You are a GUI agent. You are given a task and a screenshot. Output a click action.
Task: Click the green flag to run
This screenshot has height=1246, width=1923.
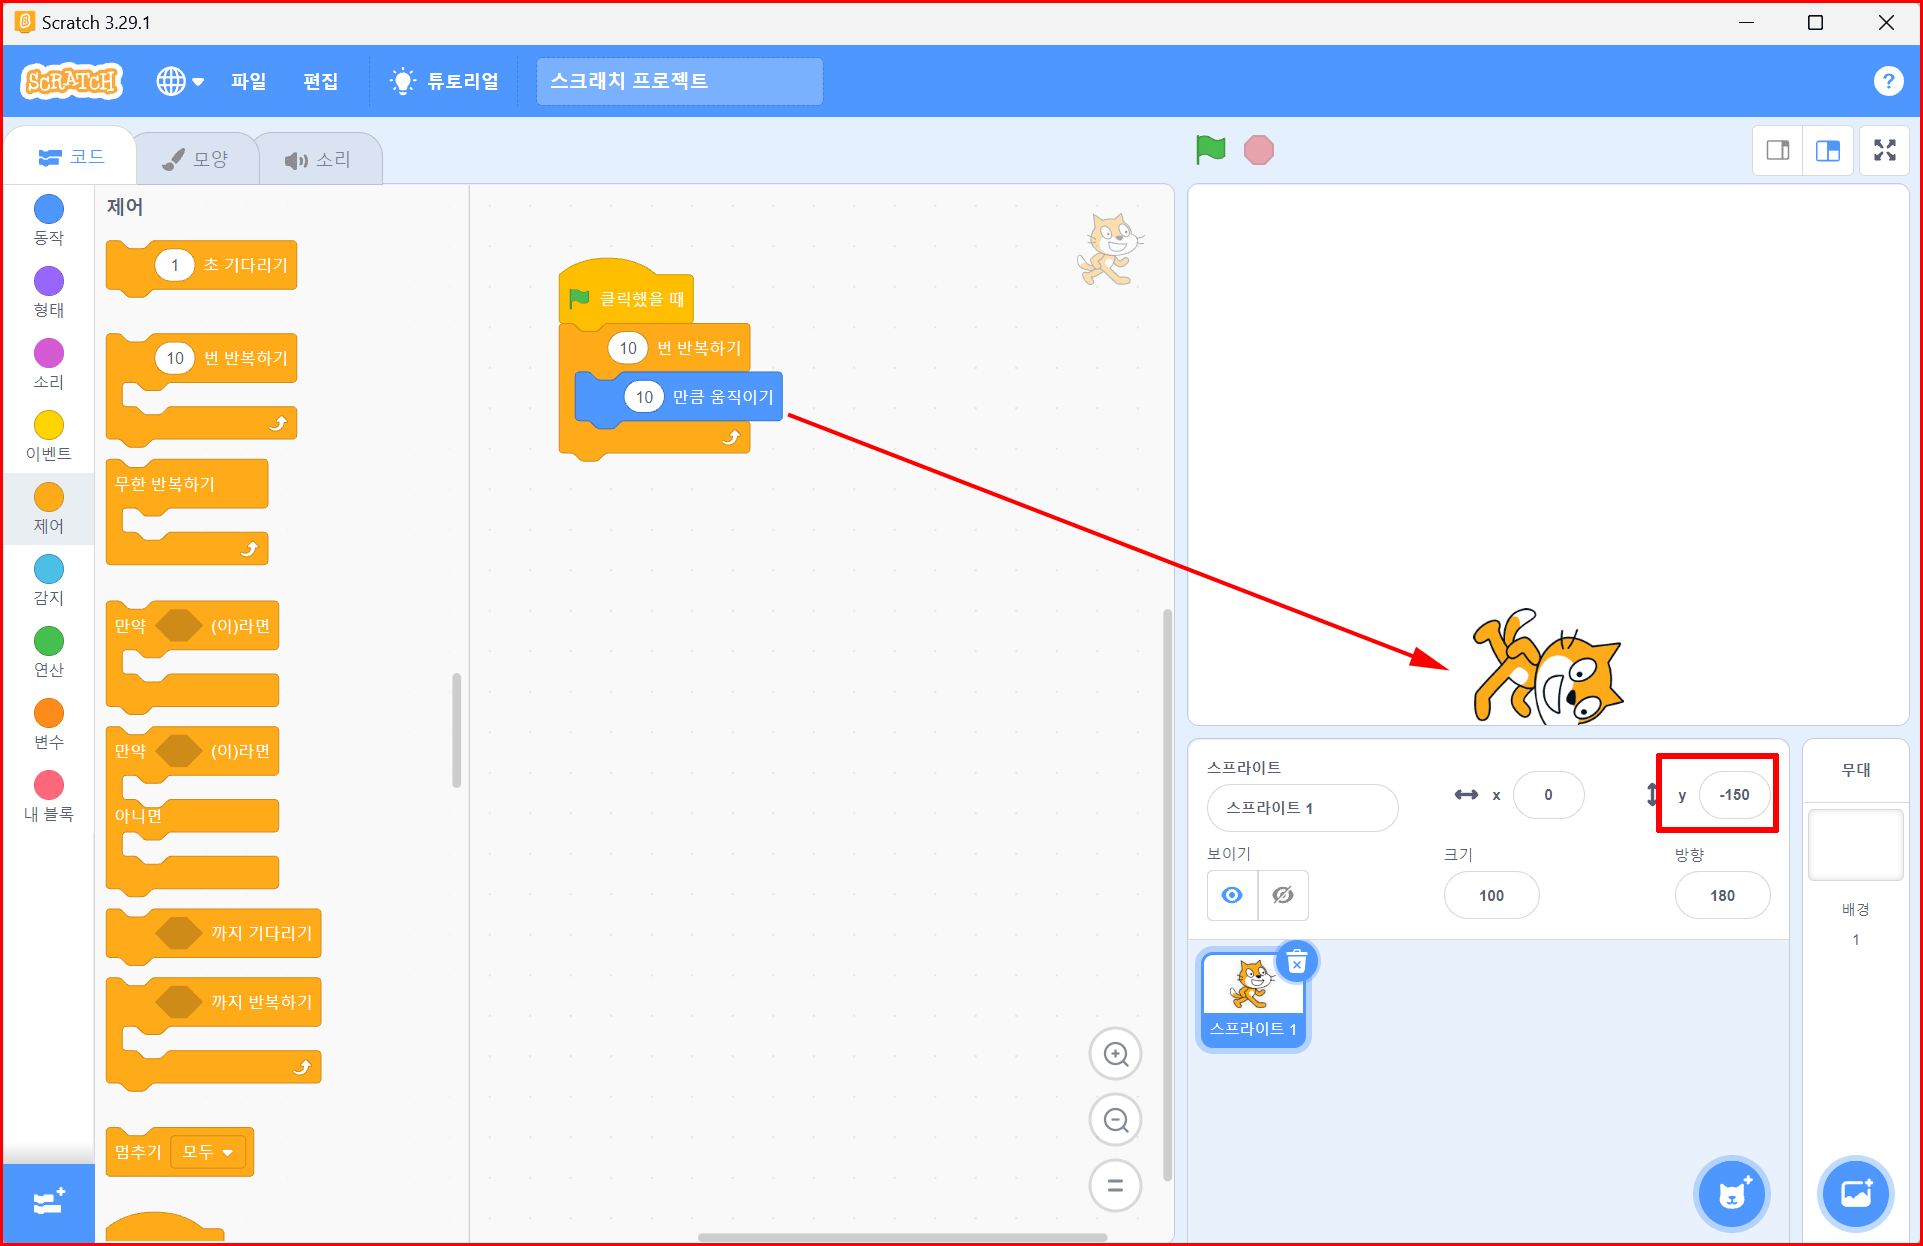1210,150
